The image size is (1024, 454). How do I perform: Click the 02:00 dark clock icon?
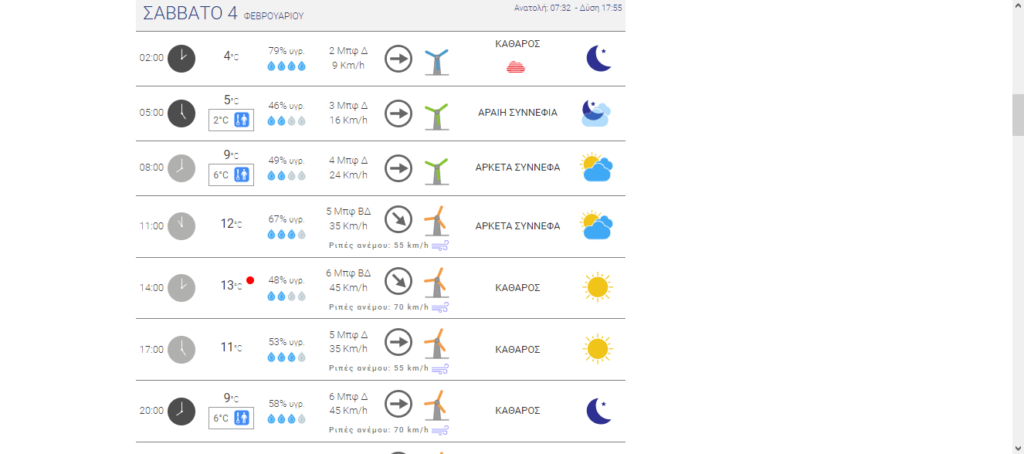(181, 58)
